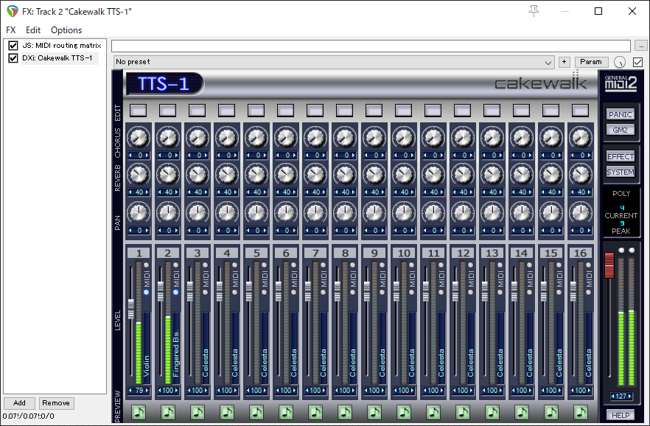Screen dimensions: 650x426
Task: Open the Edit button for channel 4
Action: pos(226,110)
